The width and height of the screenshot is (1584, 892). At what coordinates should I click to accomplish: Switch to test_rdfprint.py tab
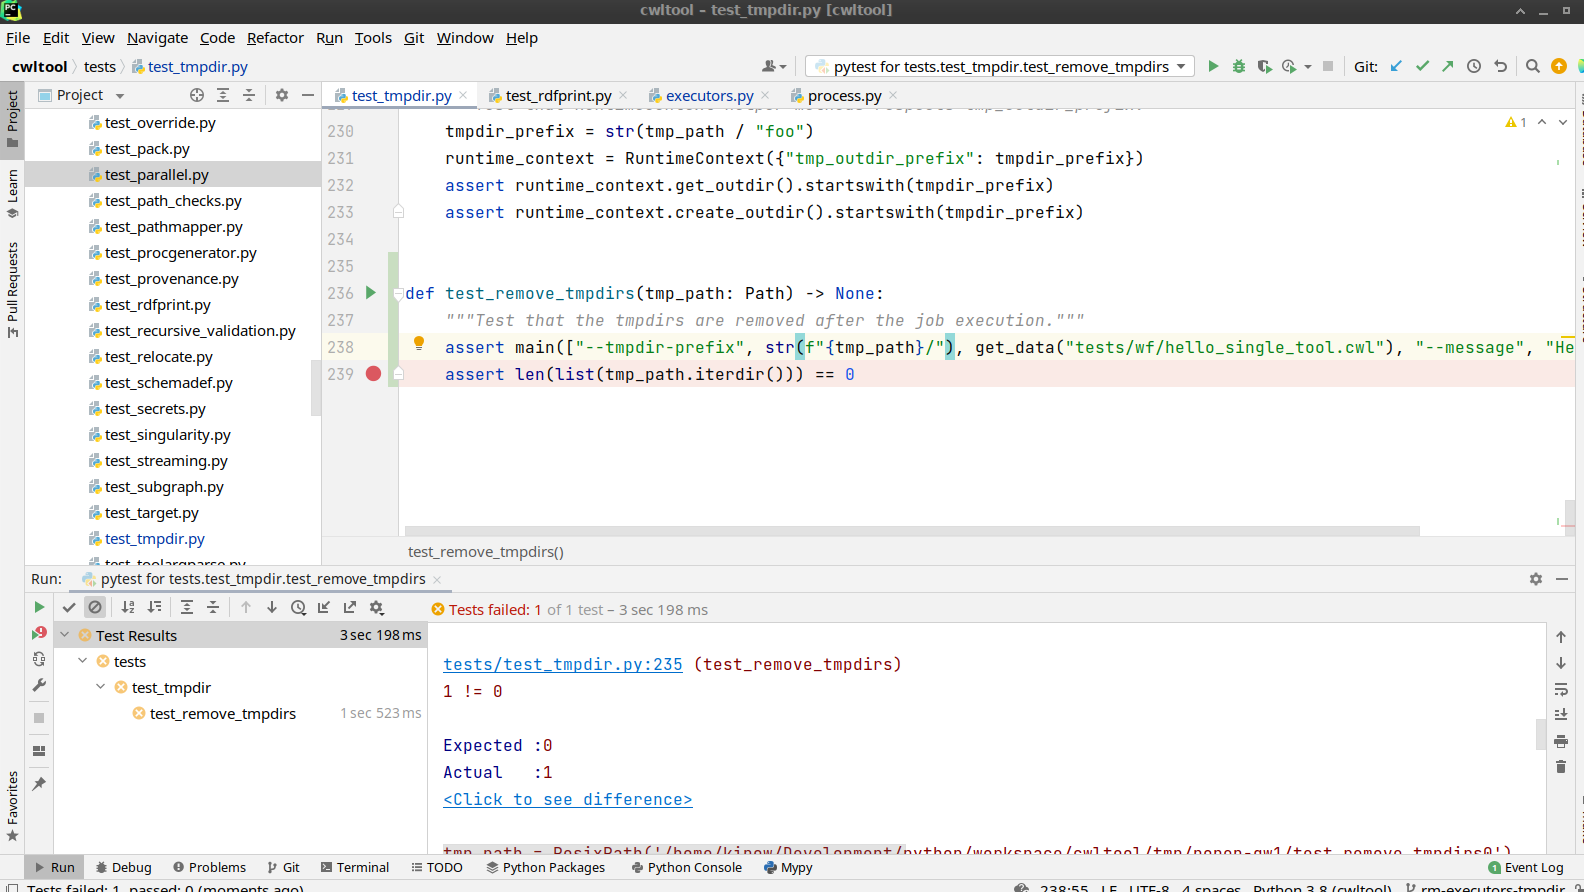(558, 95)
